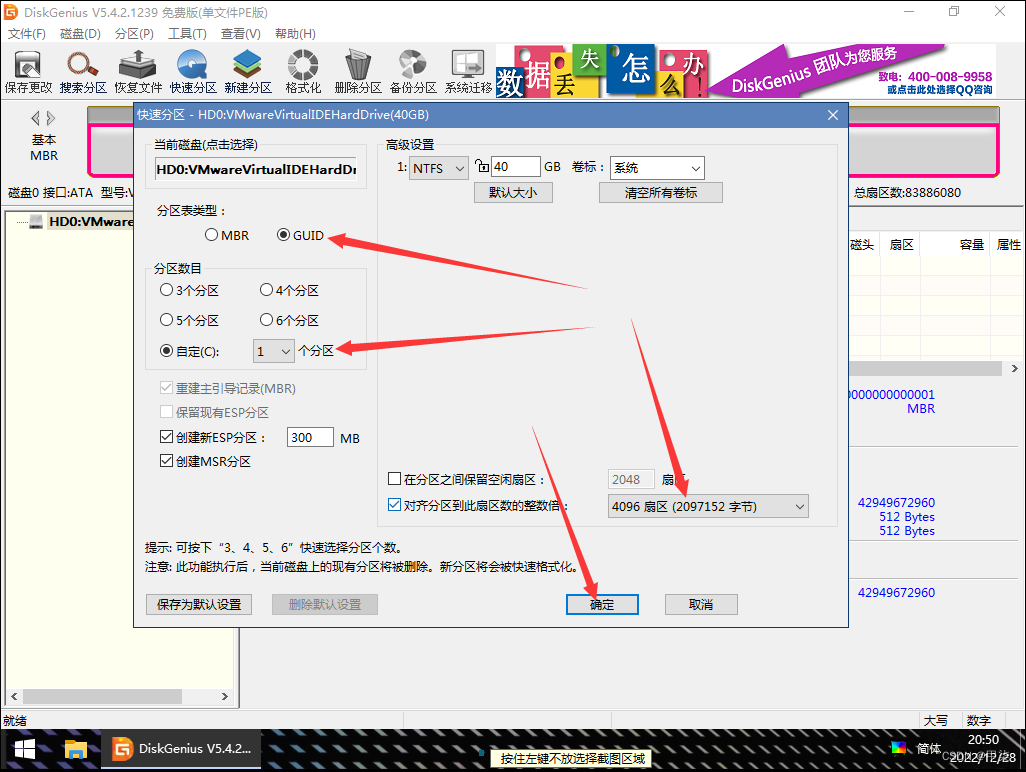Viewport: 1026px width, 772px height.
Task: Click the right panel scrollbar arrow
Action: tap(1014, 368)
